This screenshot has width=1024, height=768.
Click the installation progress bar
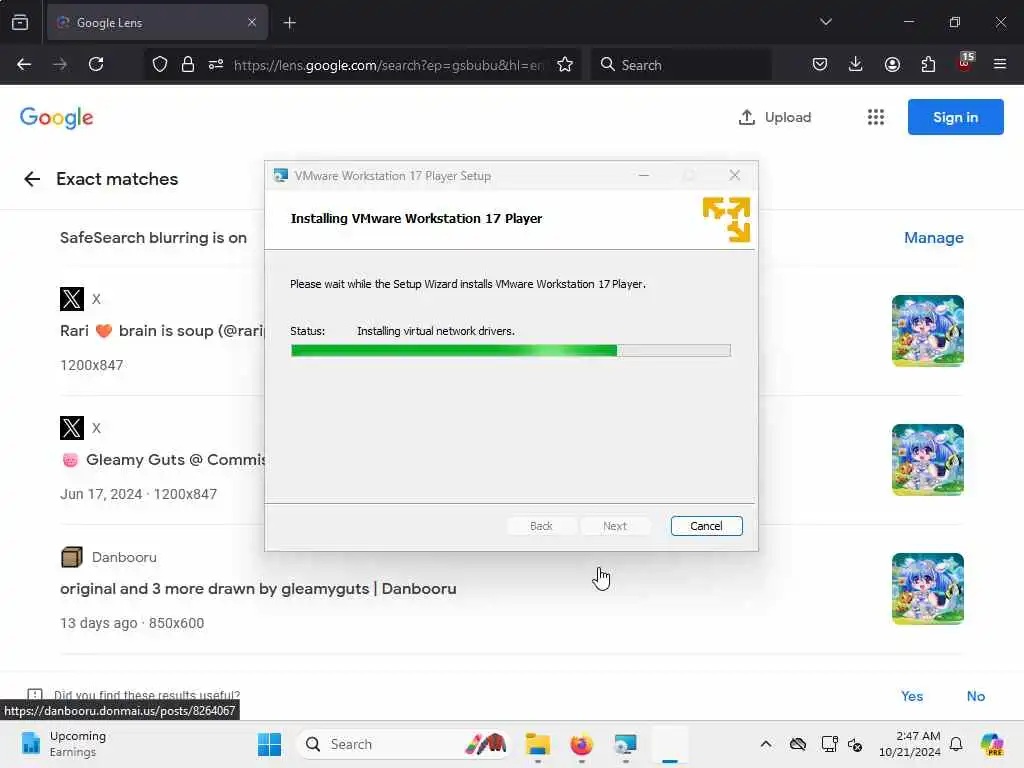(x=511, y=351)
